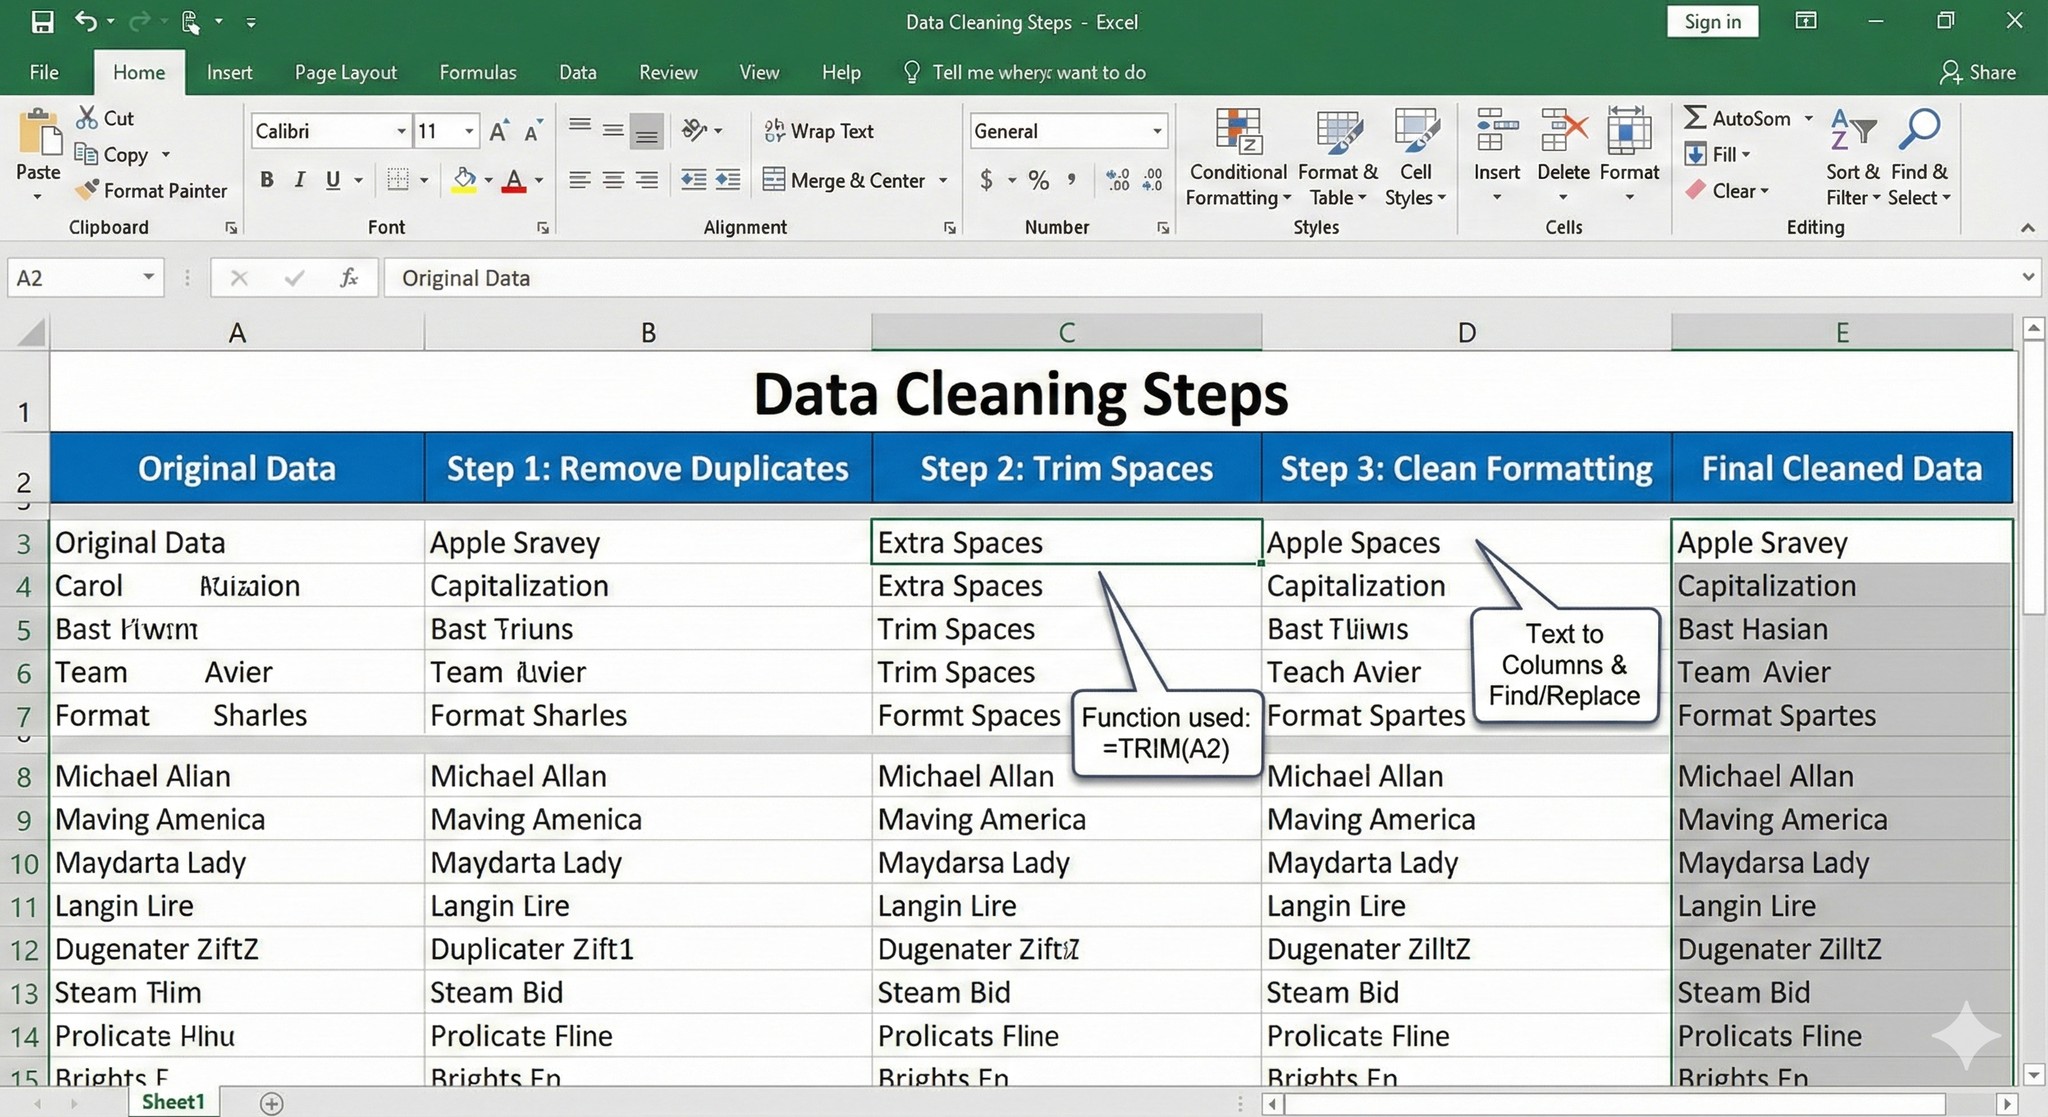2048x1117 pixels.
Task: Click the Share button
Action: click(1978, 72)
